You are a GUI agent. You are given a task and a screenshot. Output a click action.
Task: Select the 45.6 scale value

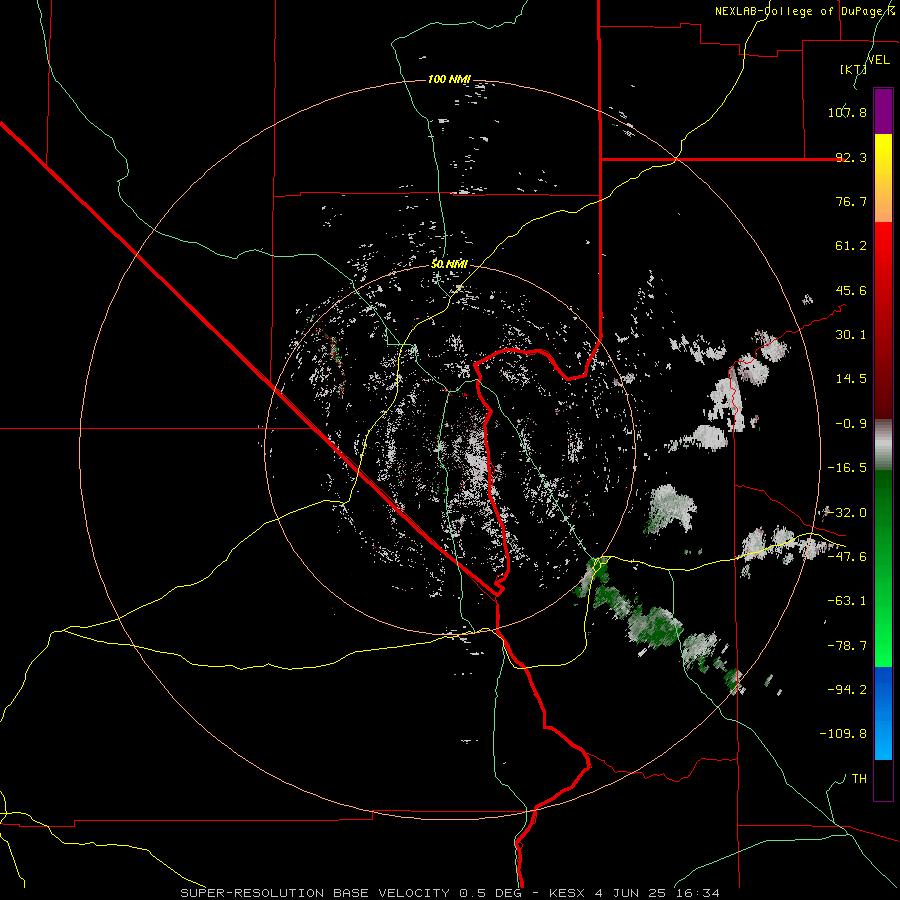tap(851, 290)
